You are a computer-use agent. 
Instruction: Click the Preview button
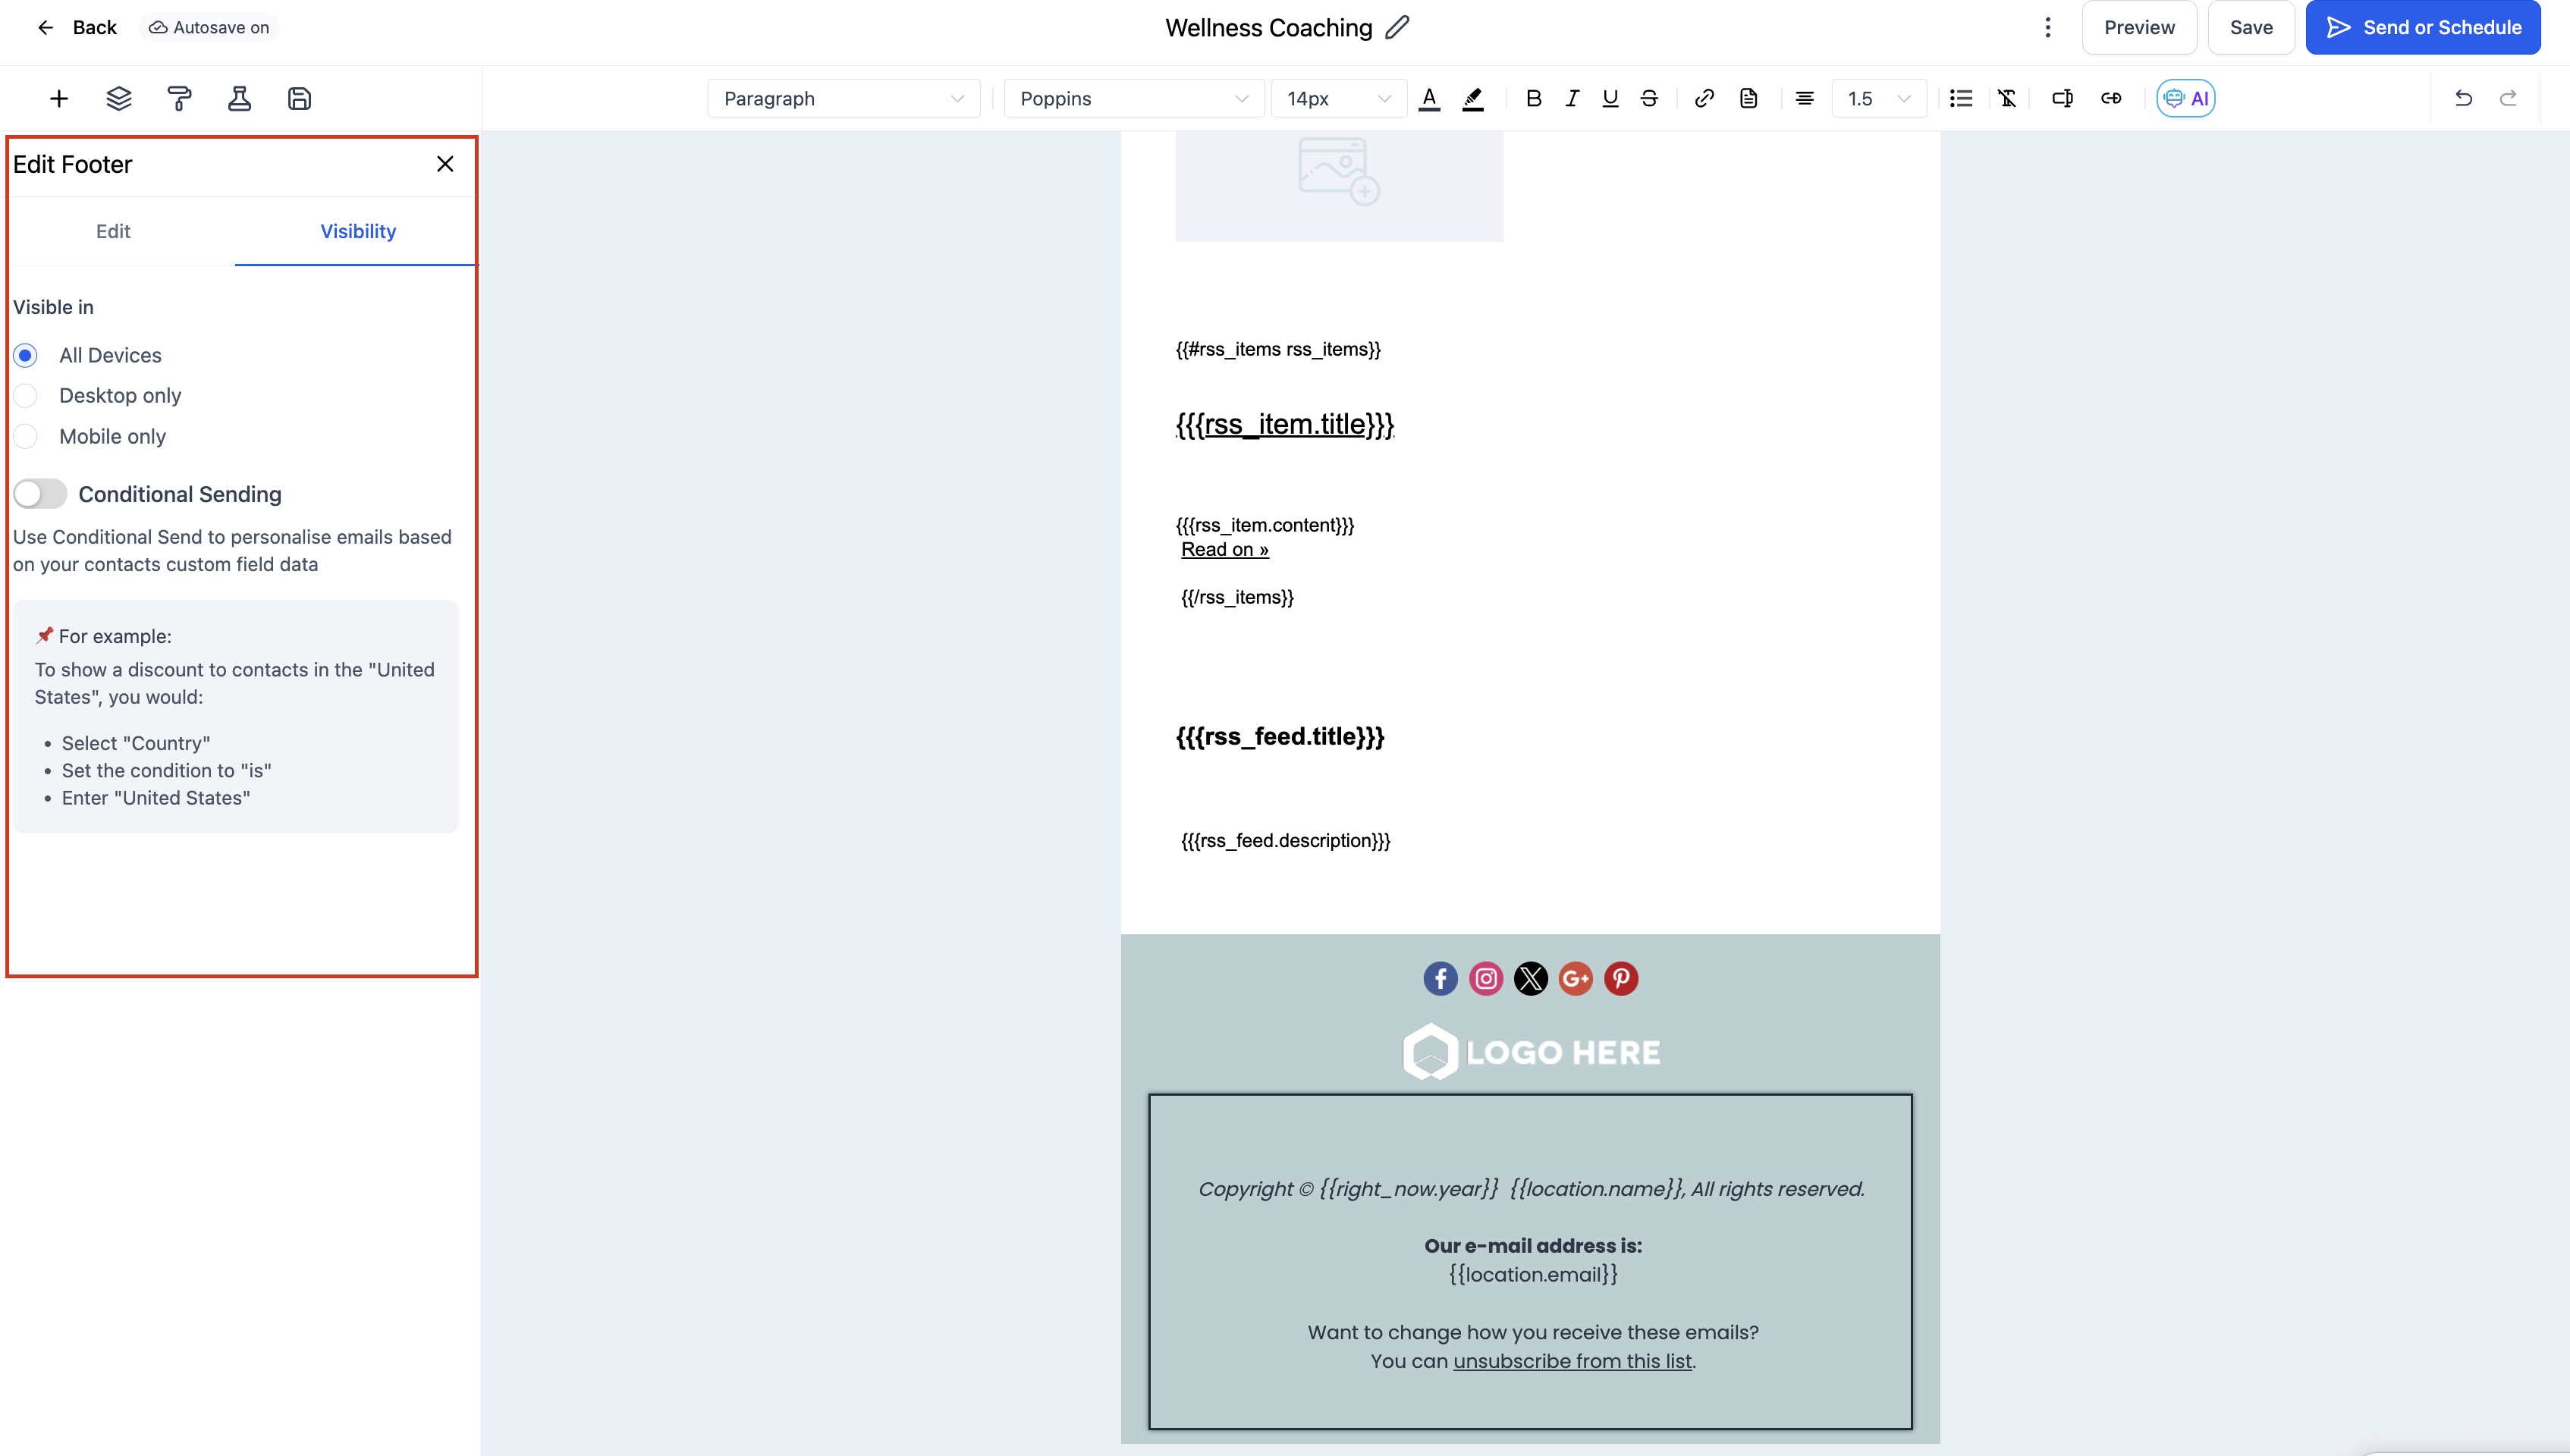pyautogui.click(x=2138, y=27)
